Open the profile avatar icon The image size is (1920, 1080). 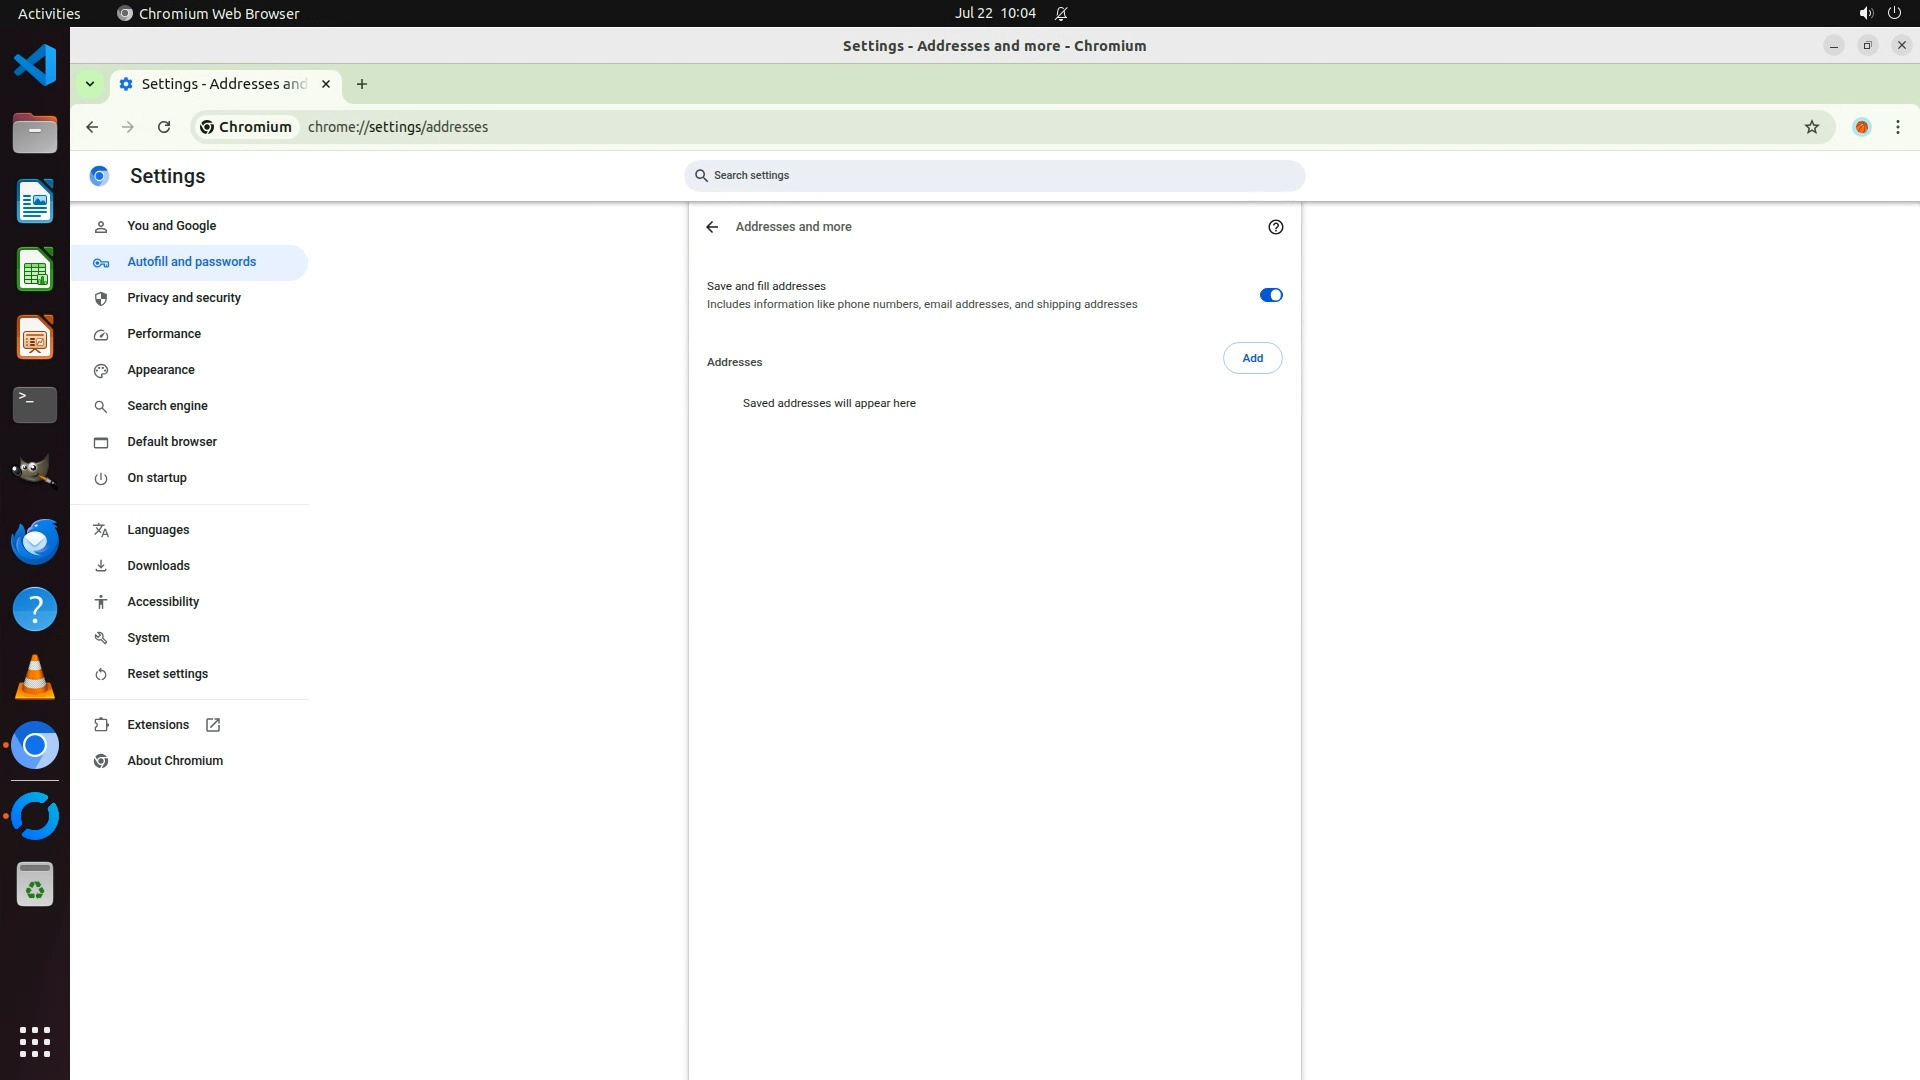[1861, 127]
